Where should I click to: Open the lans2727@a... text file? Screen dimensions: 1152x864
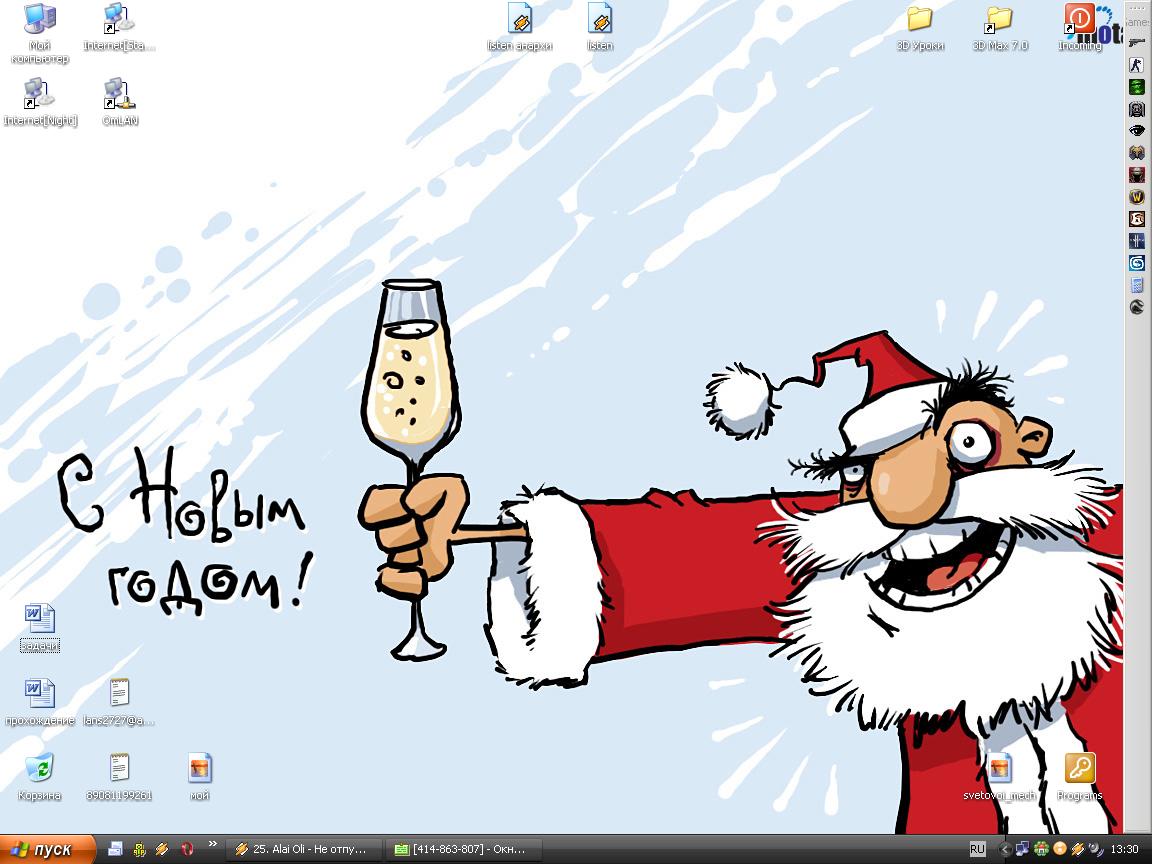[x=119, y=703]
